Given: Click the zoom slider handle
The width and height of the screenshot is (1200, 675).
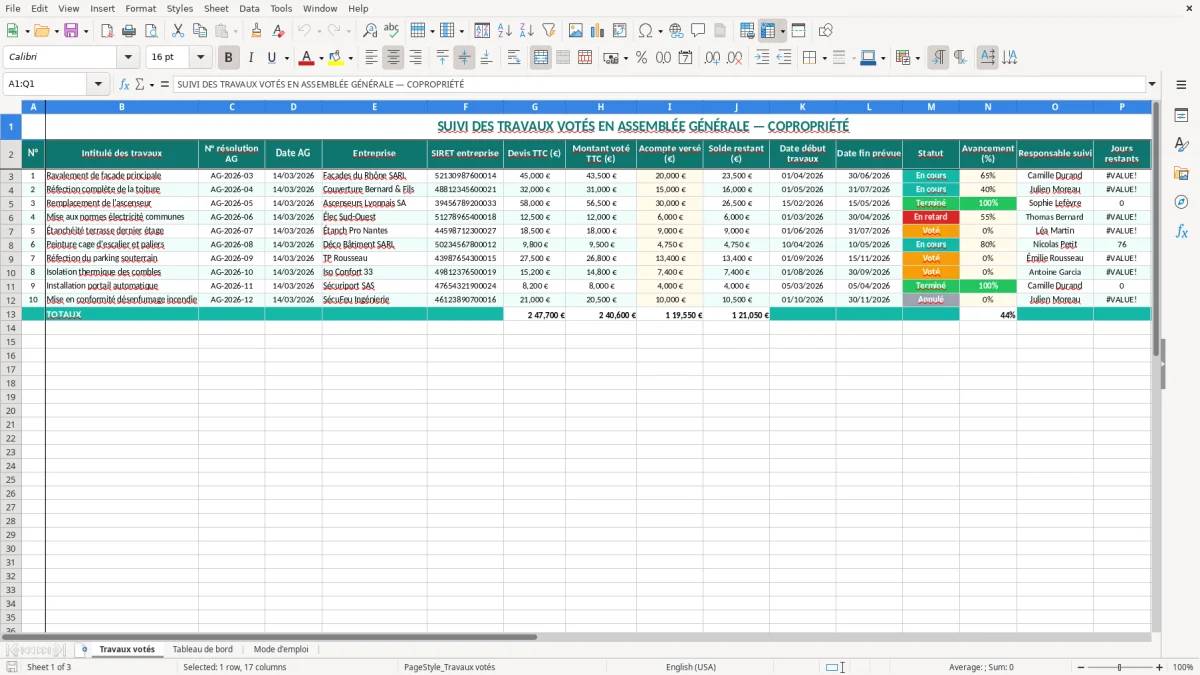Looking at the screenshot, I should (x=1120, y=667).
